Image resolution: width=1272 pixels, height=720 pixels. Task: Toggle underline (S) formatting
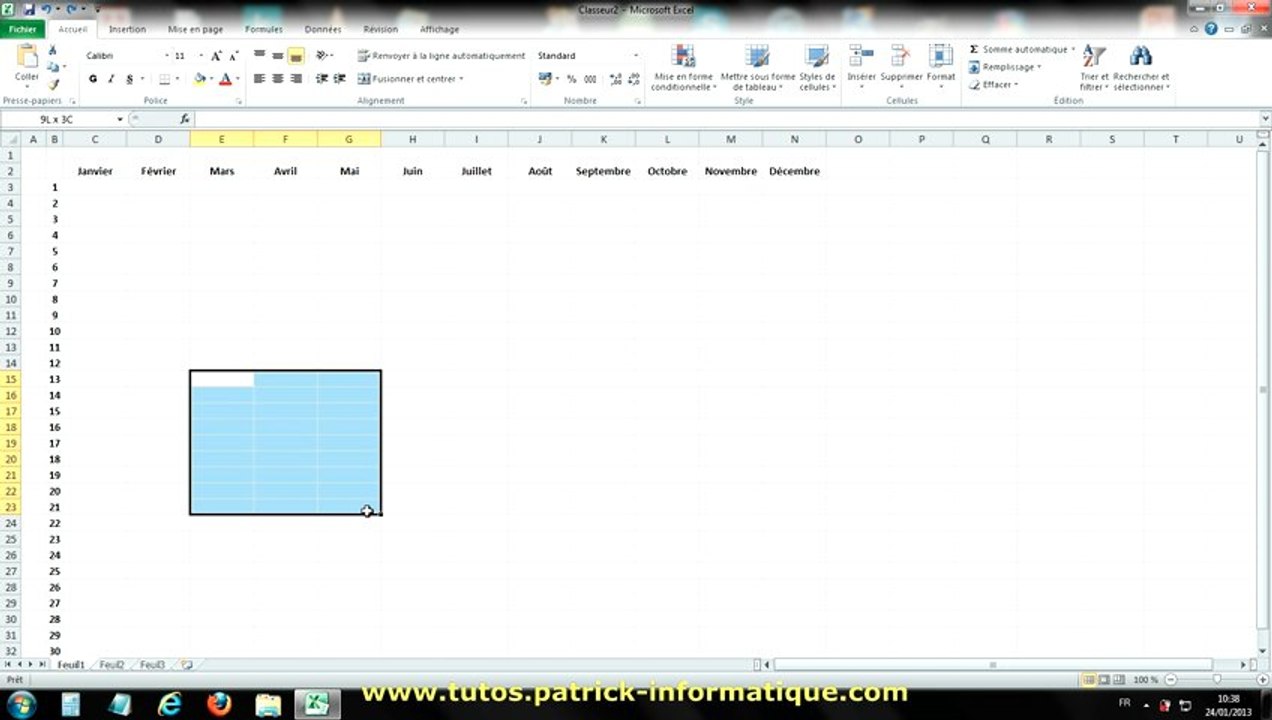pyautogui.click(x=130, y=79)
